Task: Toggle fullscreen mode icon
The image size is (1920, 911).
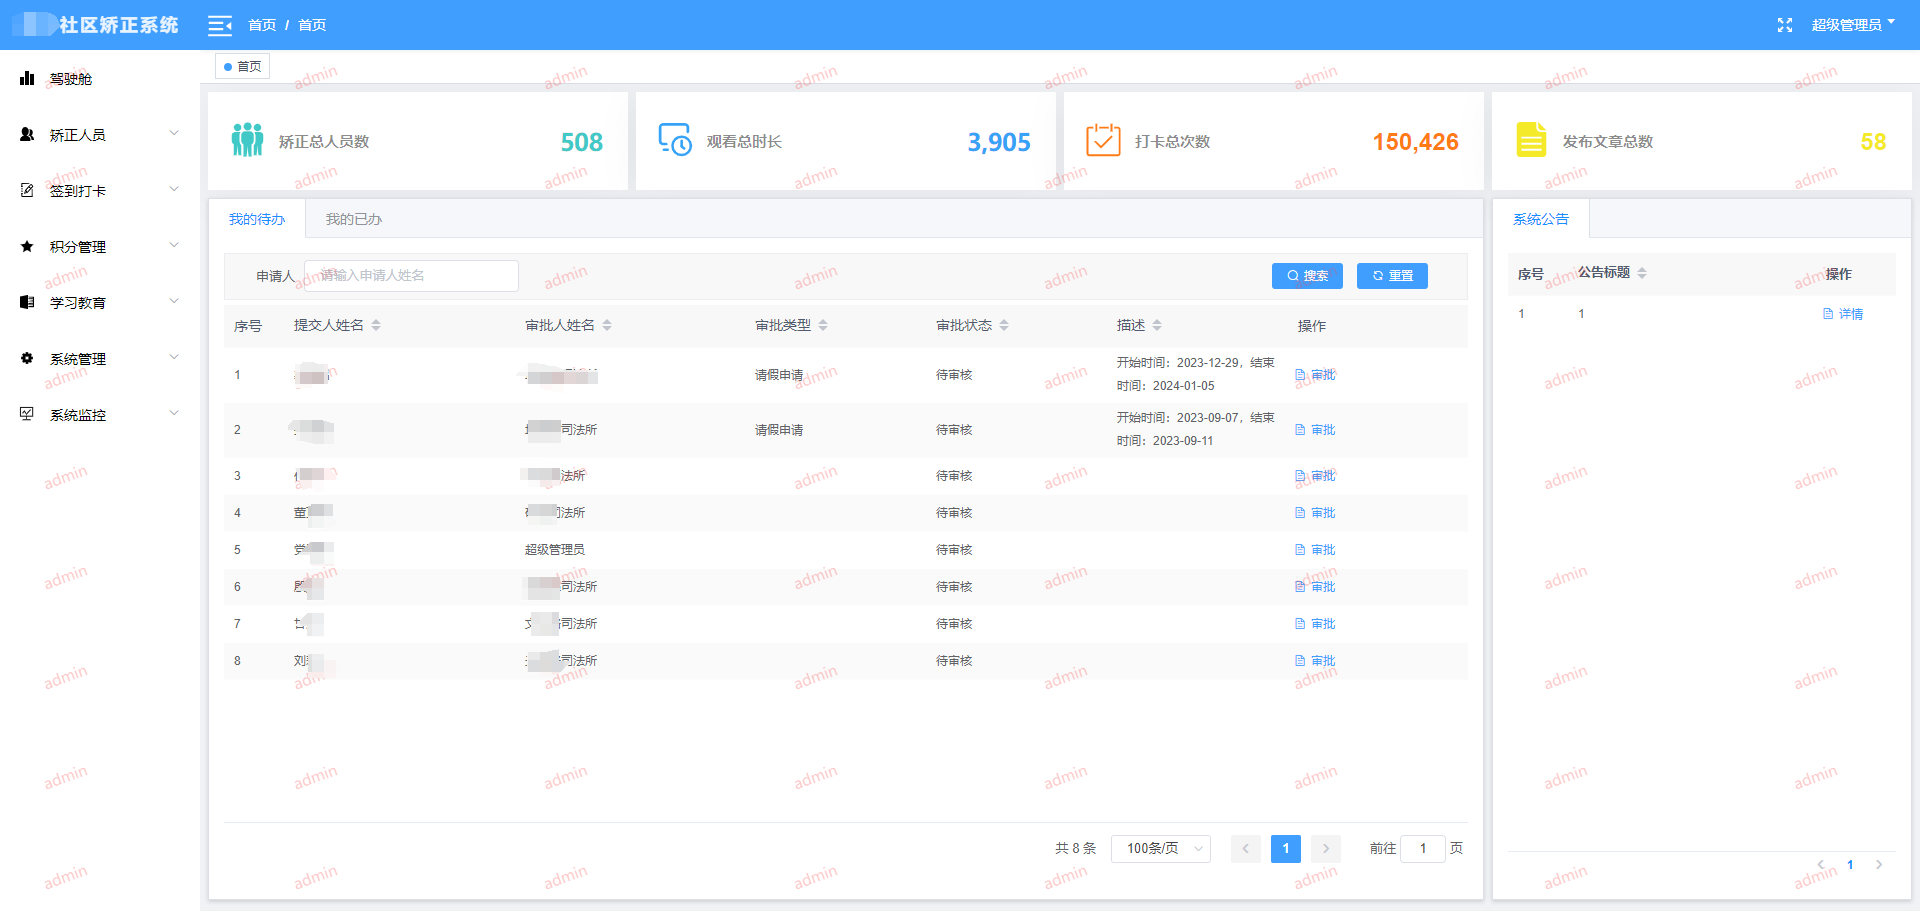Action: tap(1785, 25)
